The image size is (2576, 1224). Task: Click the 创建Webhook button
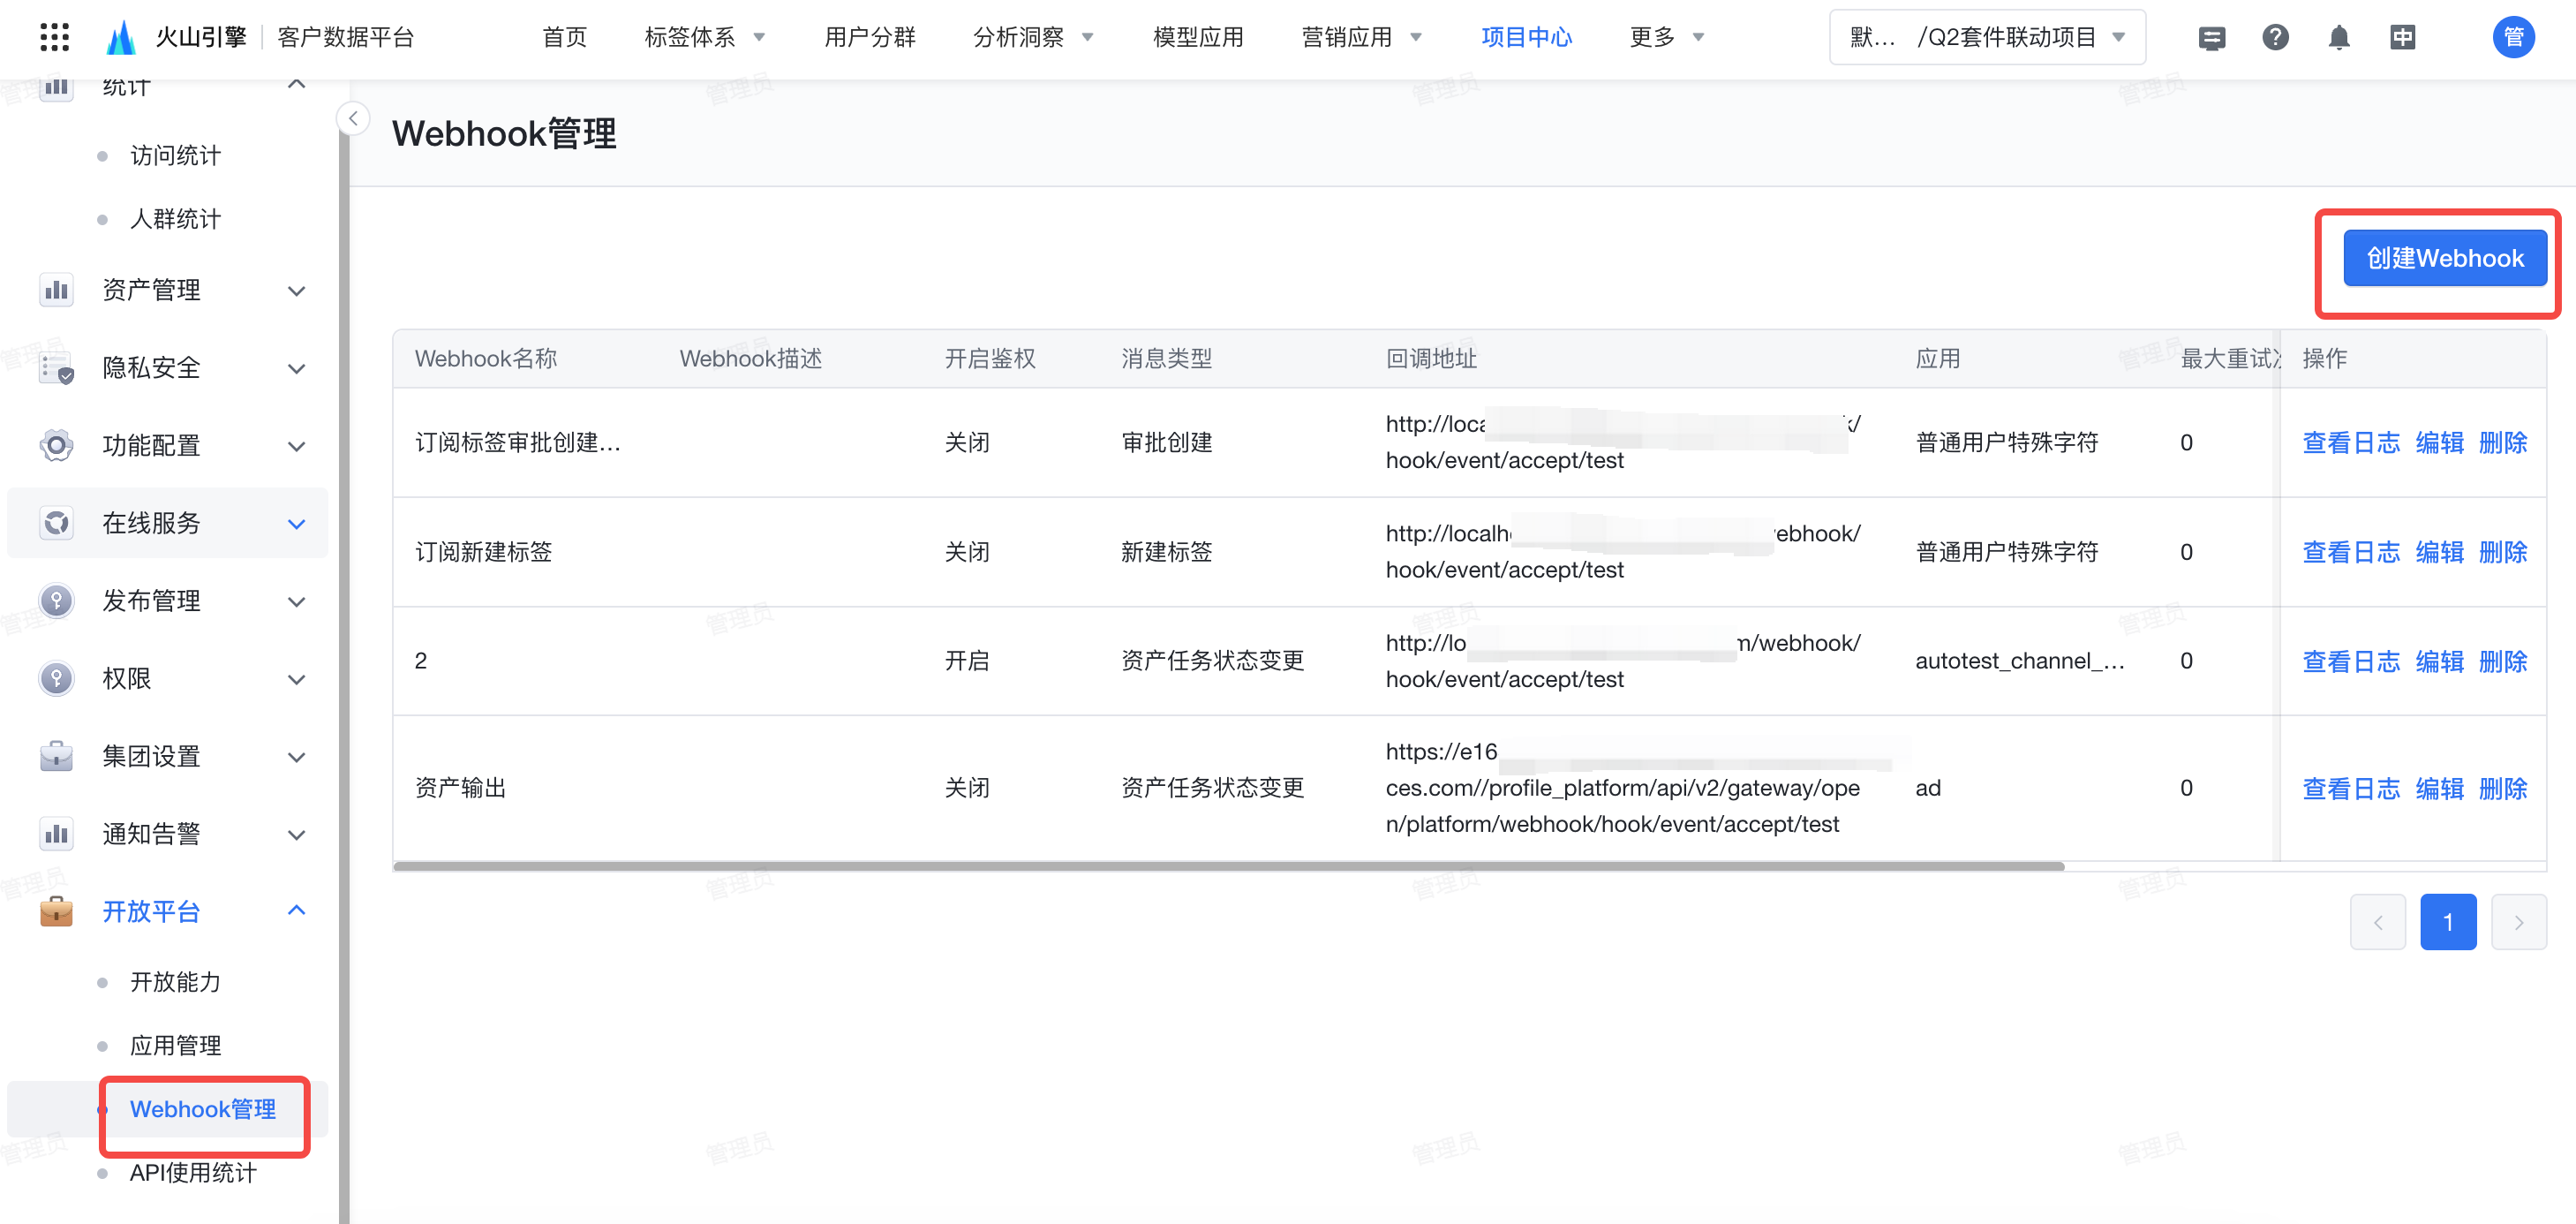[x=2444, y=258]
